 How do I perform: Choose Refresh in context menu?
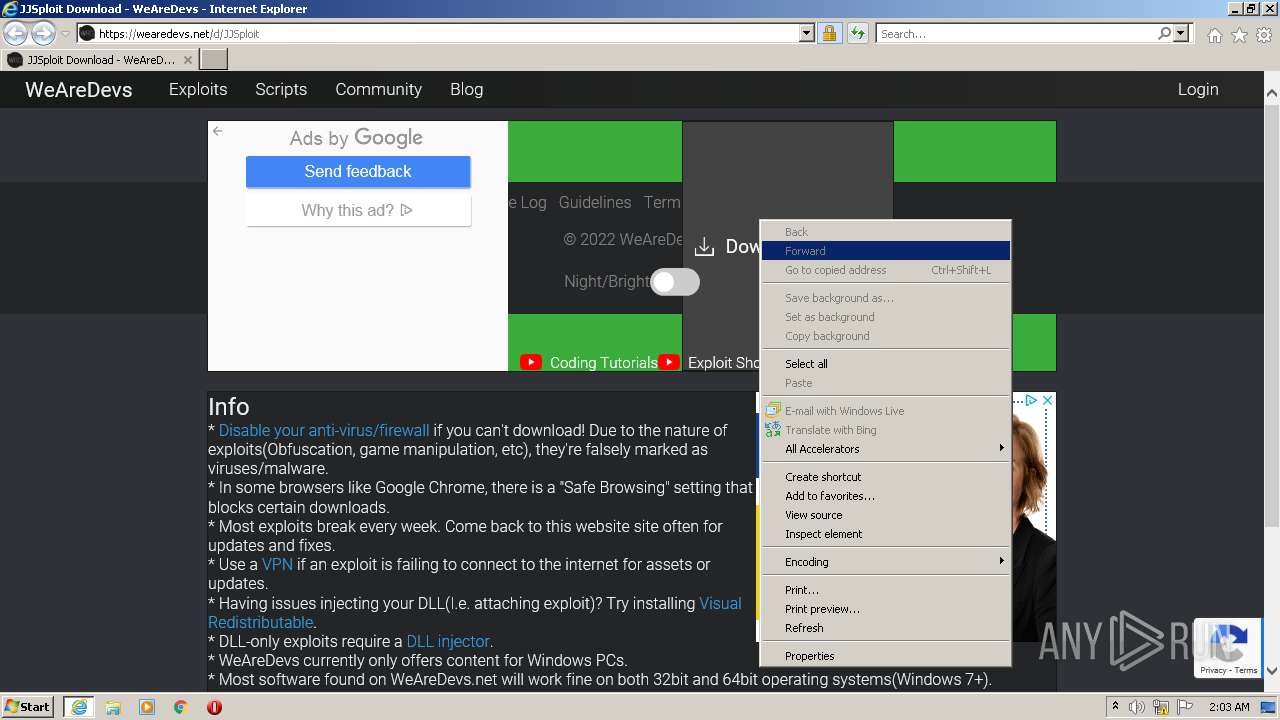tap(885, 628)
